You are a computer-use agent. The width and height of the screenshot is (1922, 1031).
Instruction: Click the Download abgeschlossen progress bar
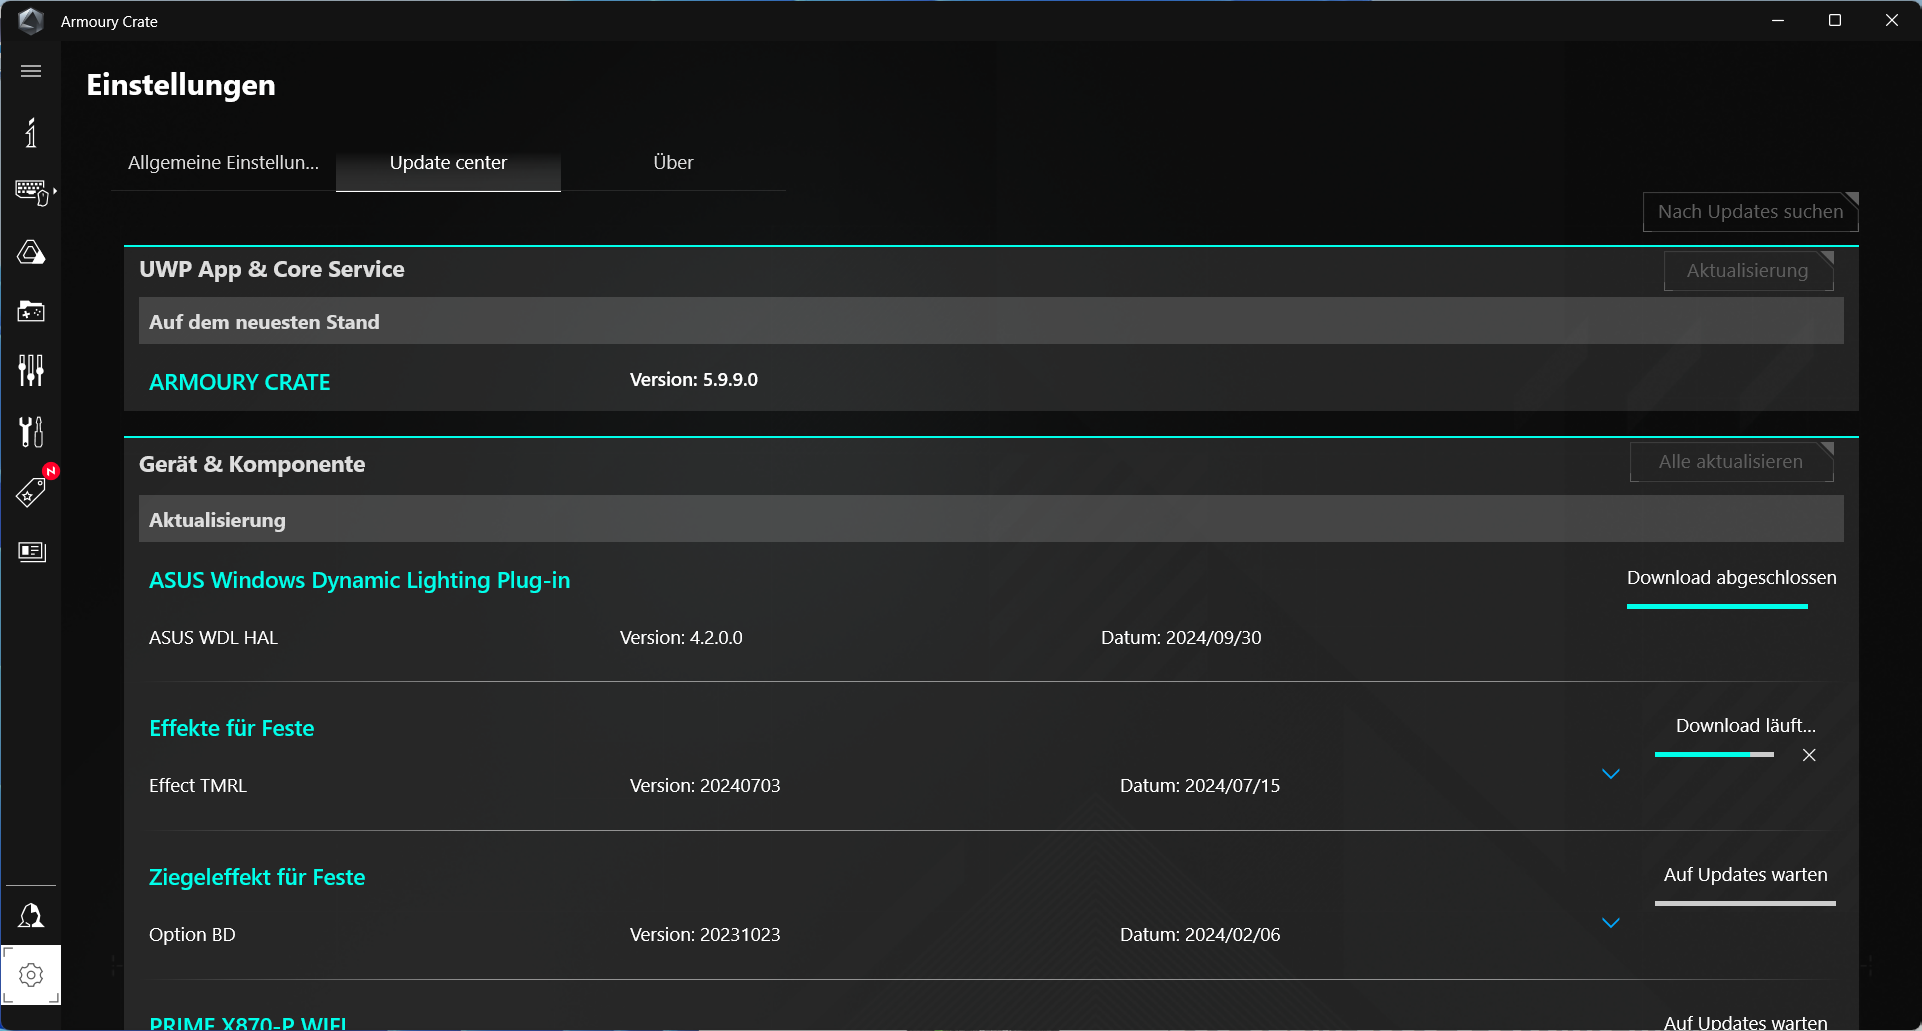coord(1717,606)
